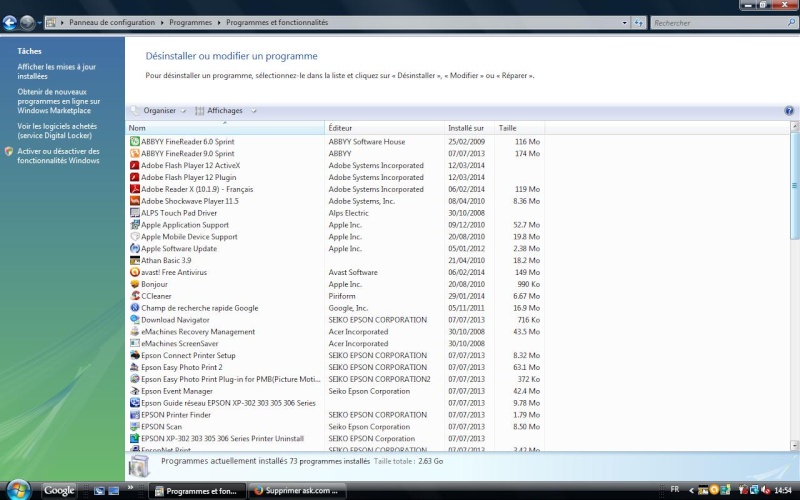Select the EPSON Scan icon
800x500 pixels.
point(135,427)
